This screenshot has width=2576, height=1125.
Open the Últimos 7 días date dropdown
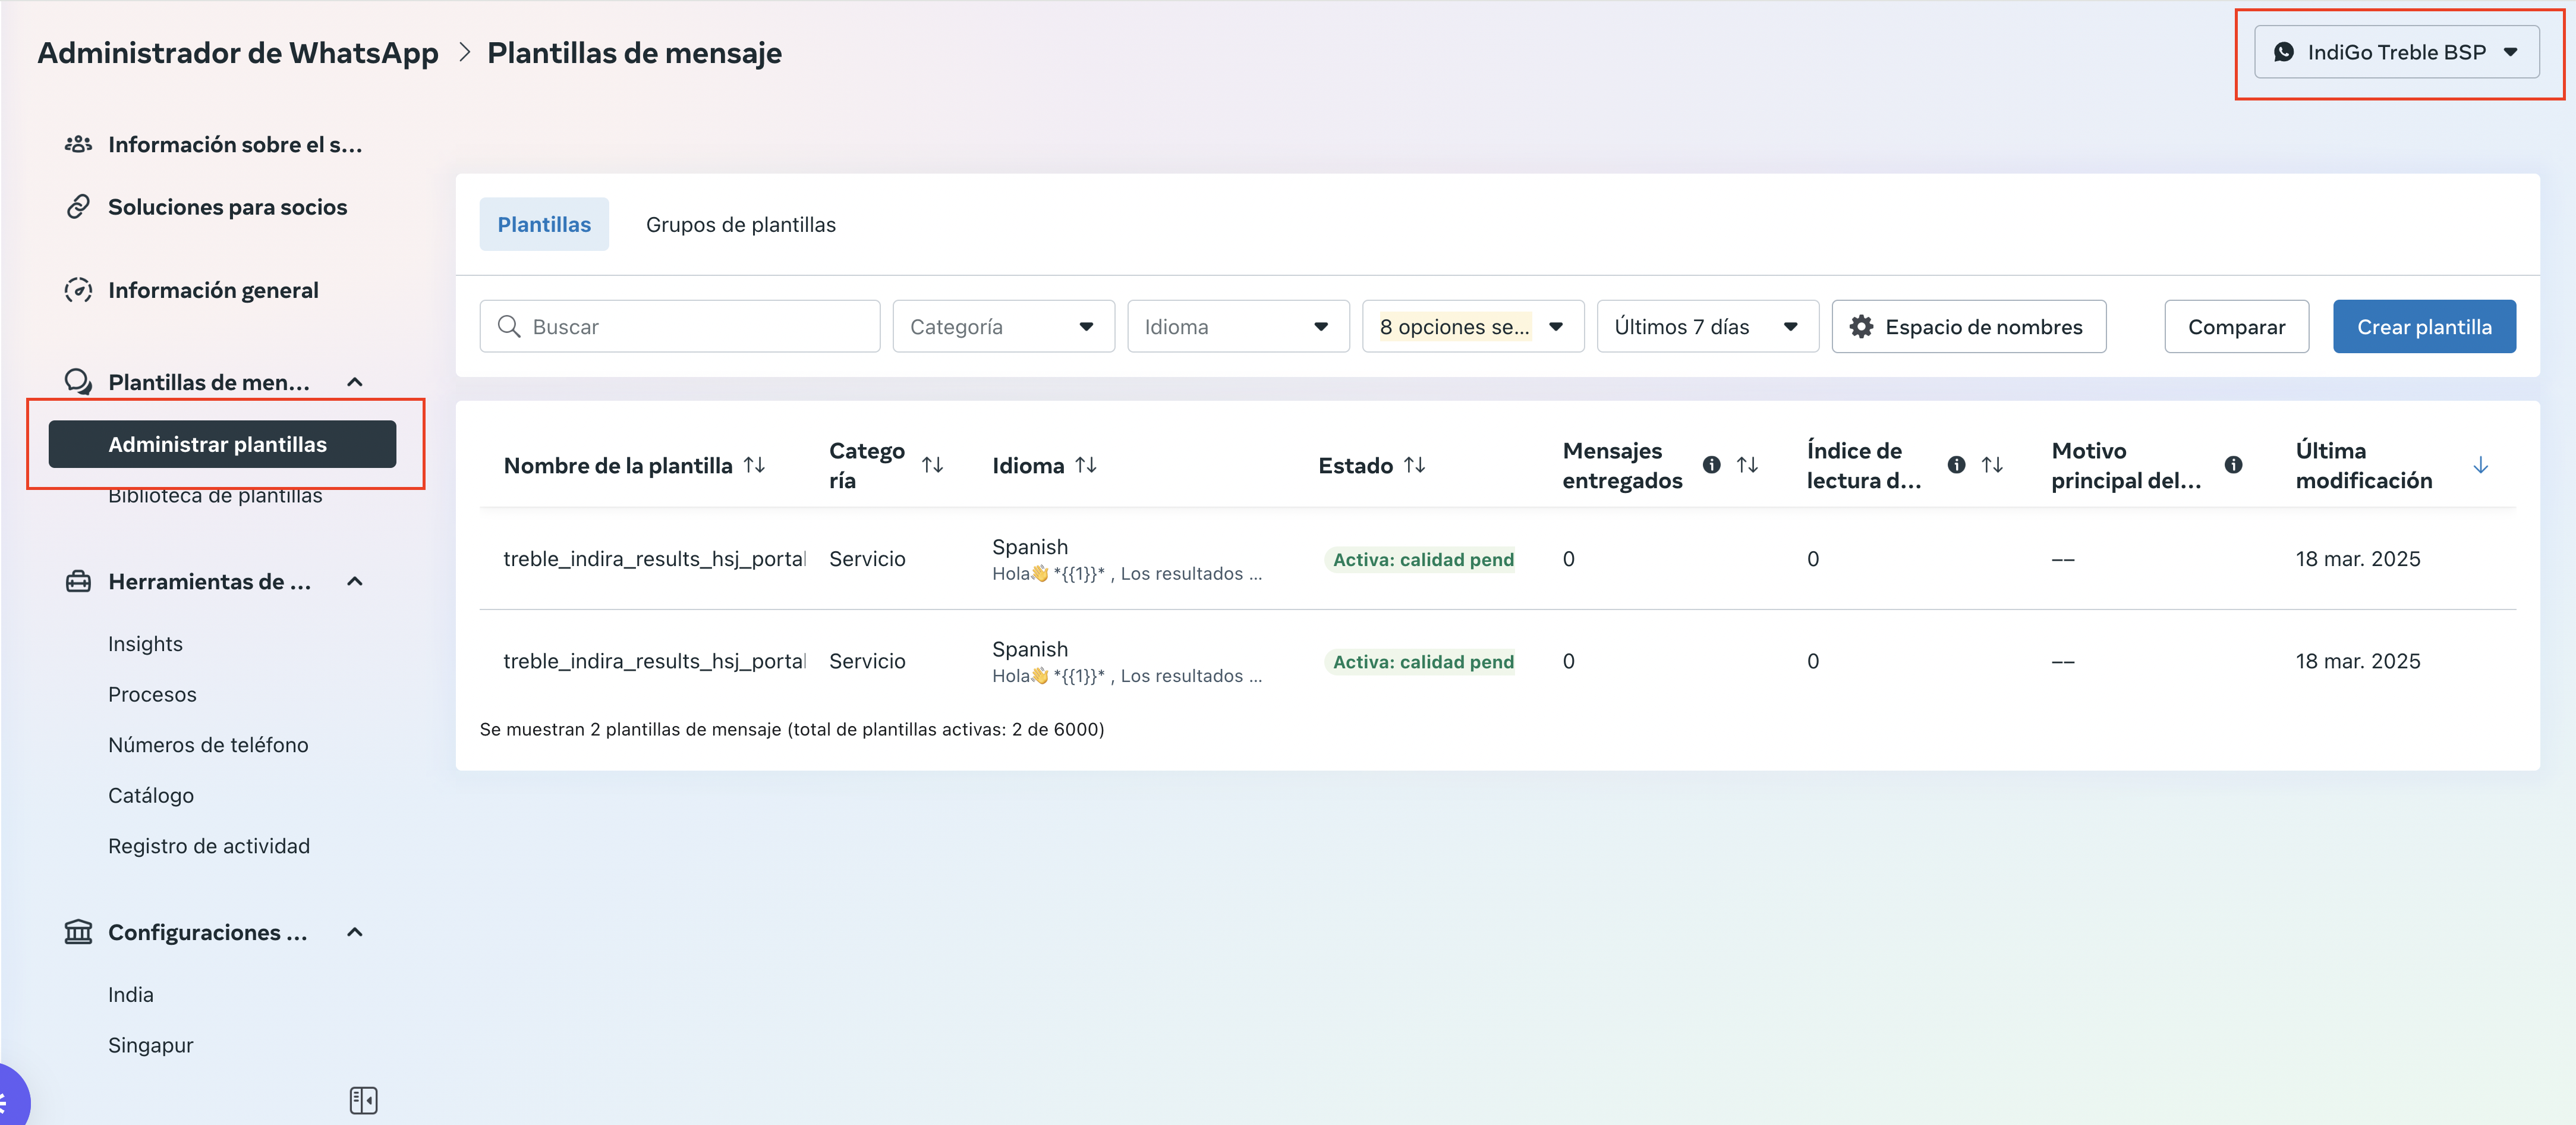[x=1708, y=327]
